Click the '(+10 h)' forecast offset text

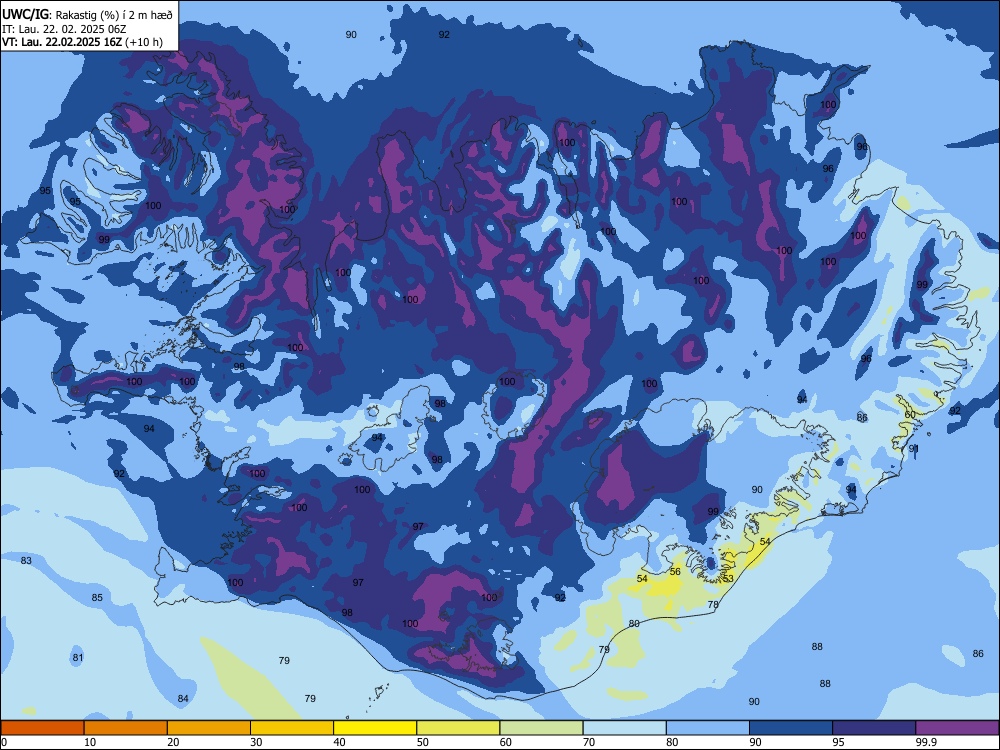click(x=144, y=43)
